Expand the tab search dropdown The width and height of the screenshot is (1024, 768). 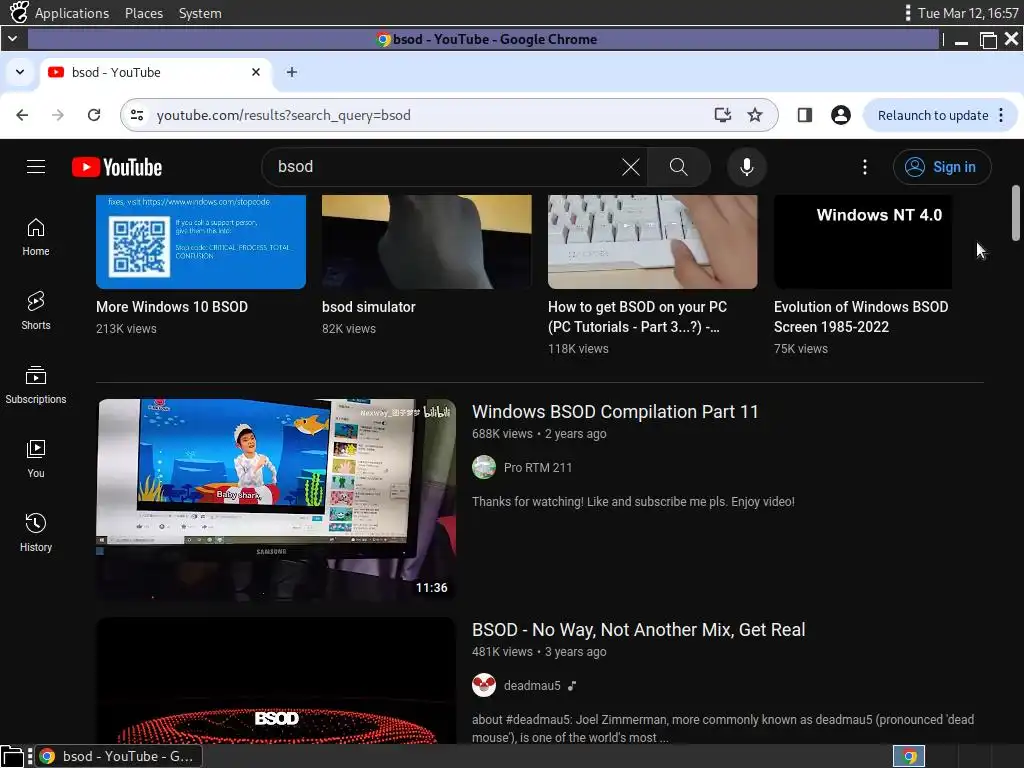20,72
